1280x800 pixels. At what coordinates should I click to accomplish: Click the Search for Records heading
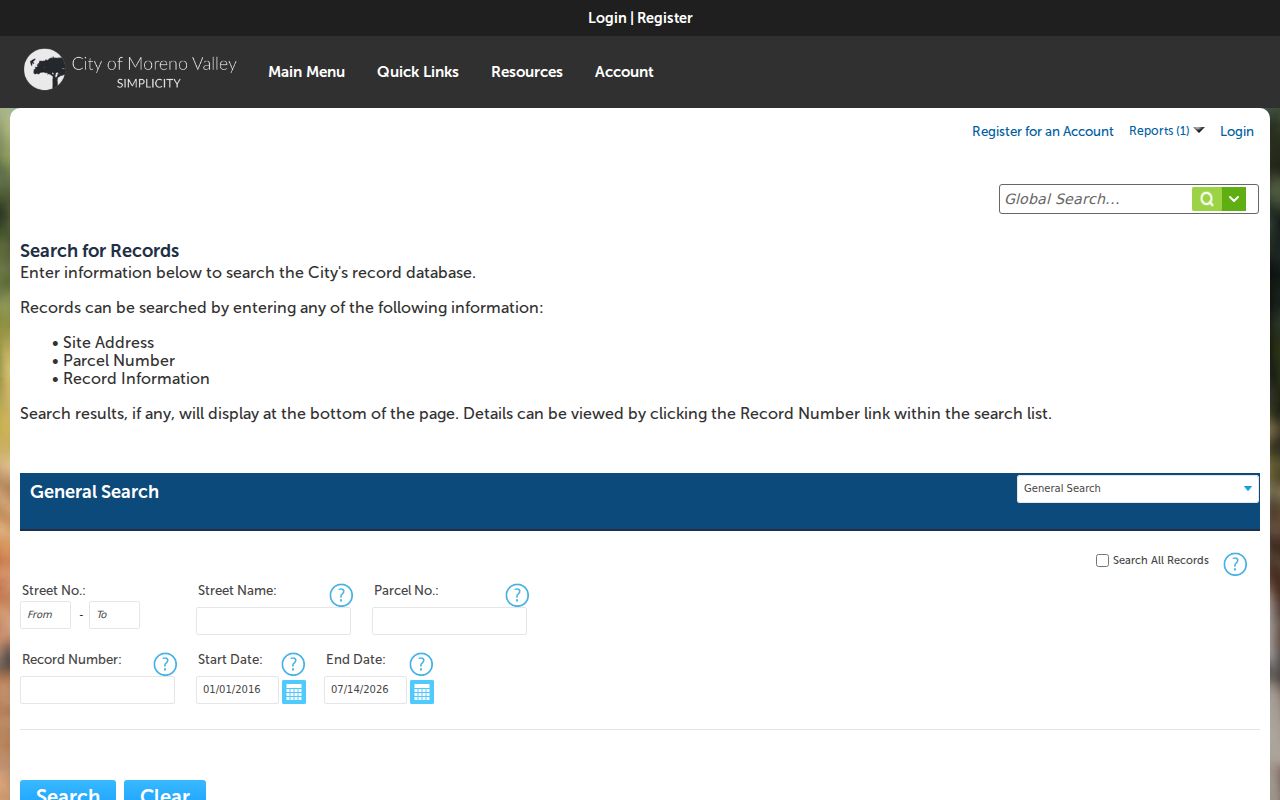coord(100,251)
